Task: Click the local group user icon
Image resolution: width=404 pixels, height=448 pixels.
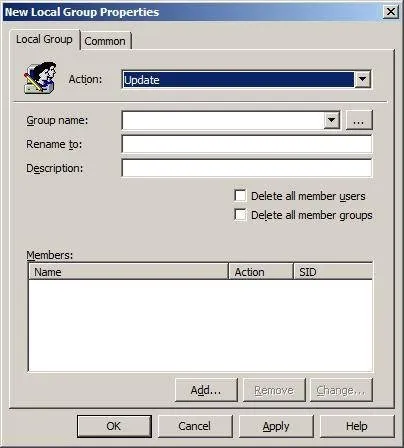Action: coord(40,77)
